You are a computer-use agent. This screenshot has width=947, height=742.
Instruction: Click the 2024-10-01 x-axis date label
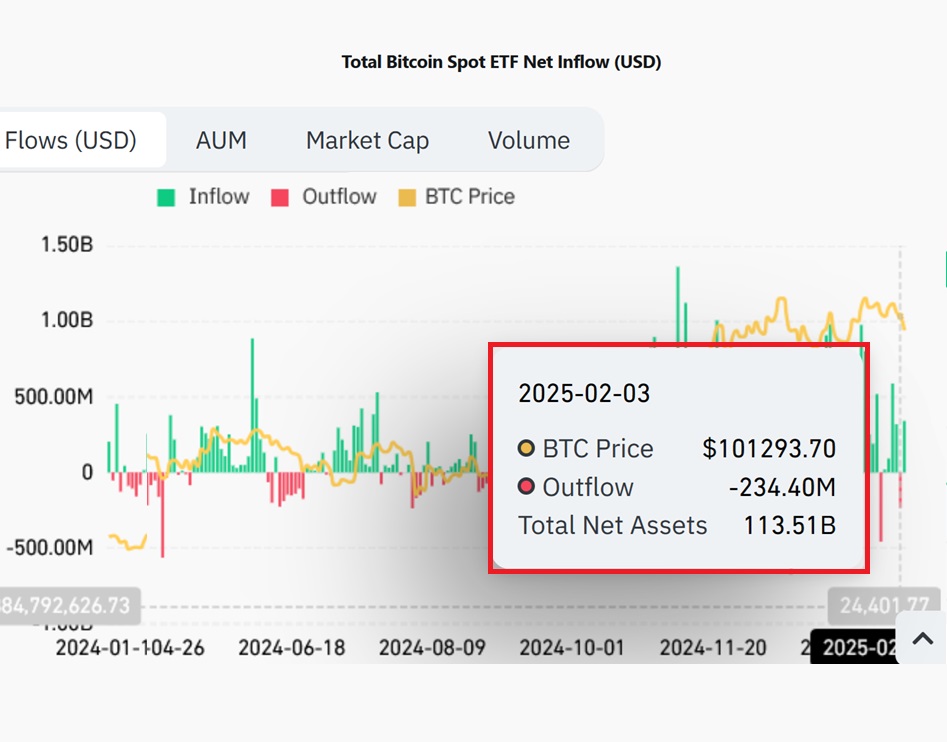pyautogui.click(x=572, y=648)
